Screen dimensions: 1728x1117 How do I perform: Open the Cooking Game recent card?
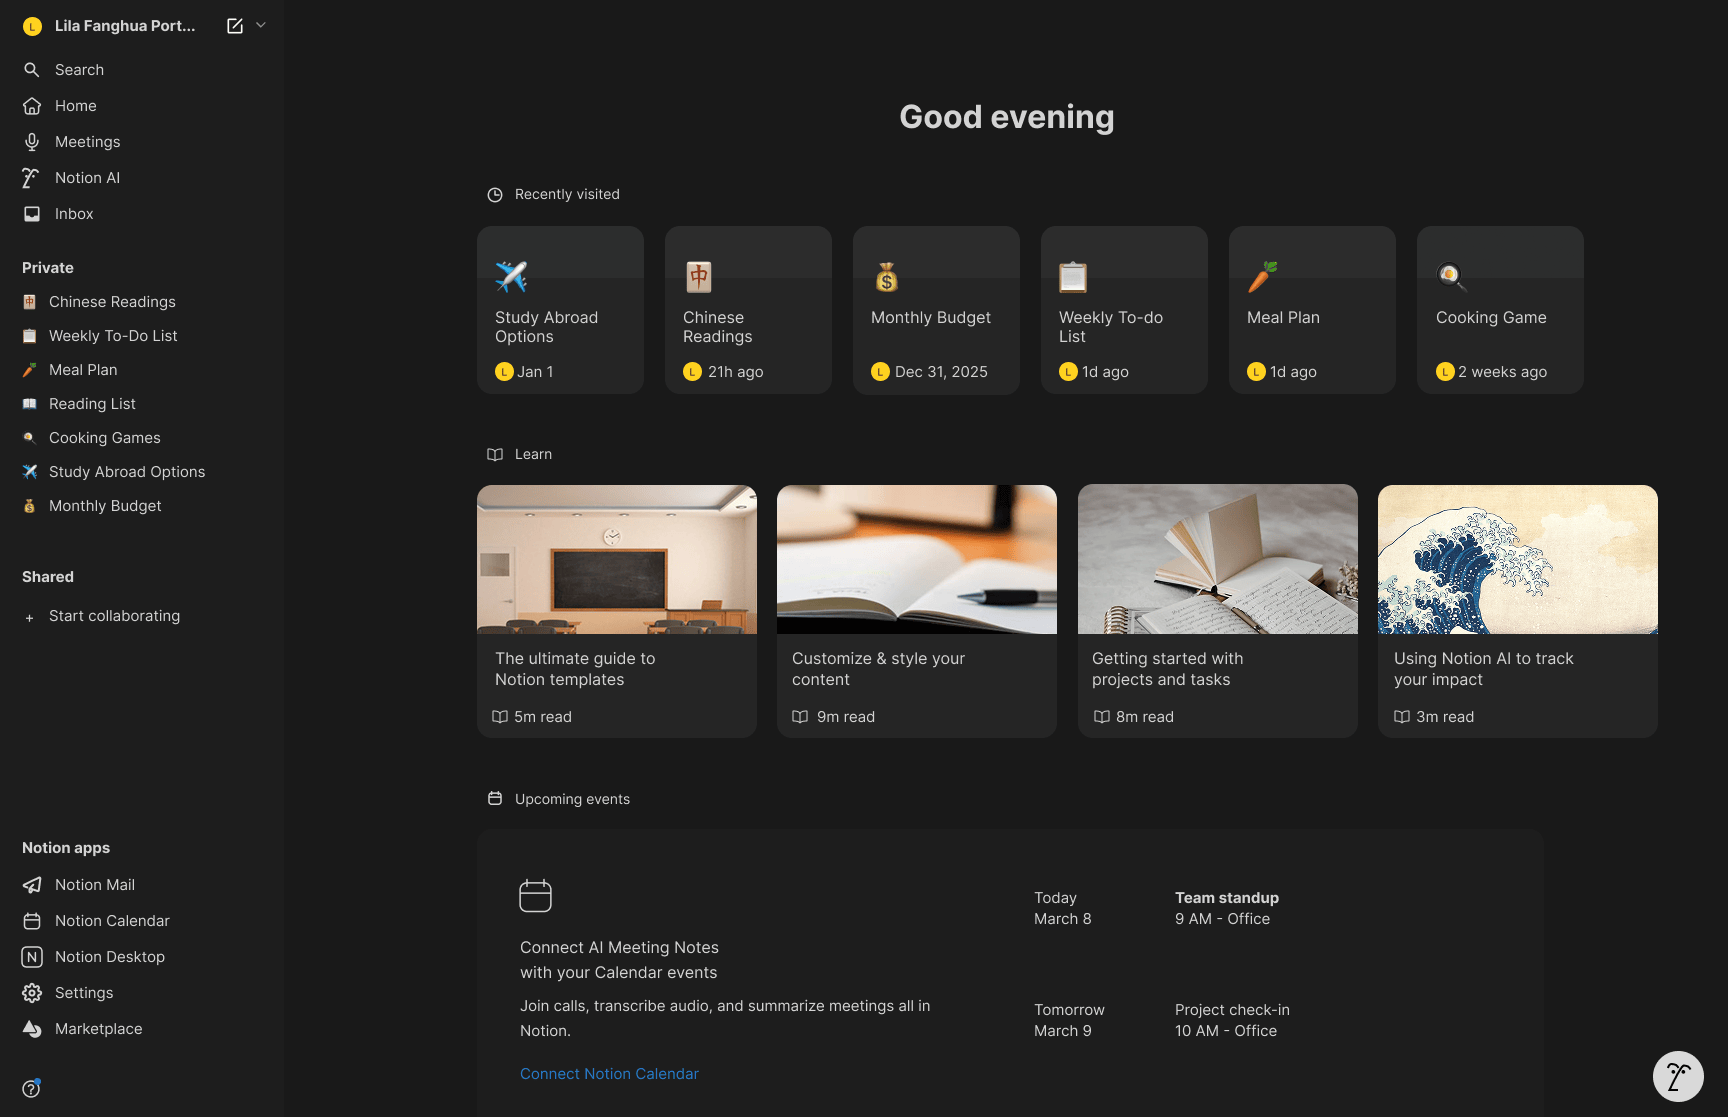(1500, 310)
